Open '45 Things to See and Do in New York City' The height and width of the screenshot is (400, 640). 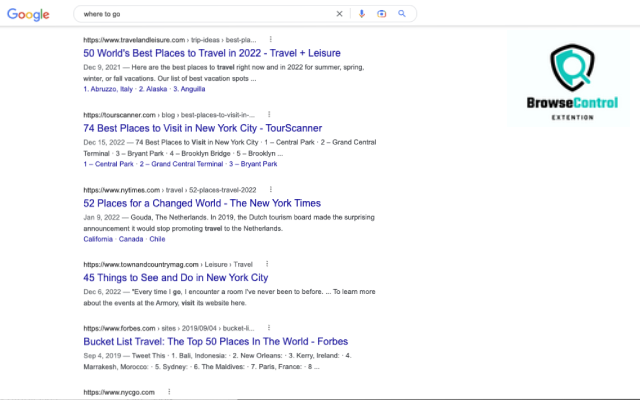coord(176,278)
